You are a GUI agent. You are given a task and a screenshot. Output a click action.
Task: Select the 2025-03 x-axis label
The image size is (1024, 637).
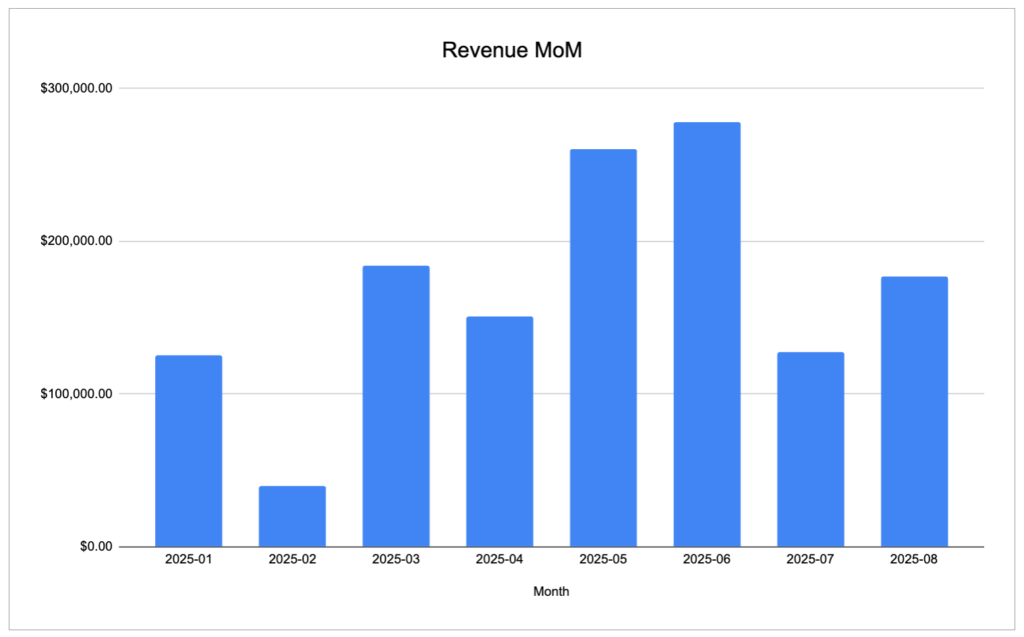point(396,560)
